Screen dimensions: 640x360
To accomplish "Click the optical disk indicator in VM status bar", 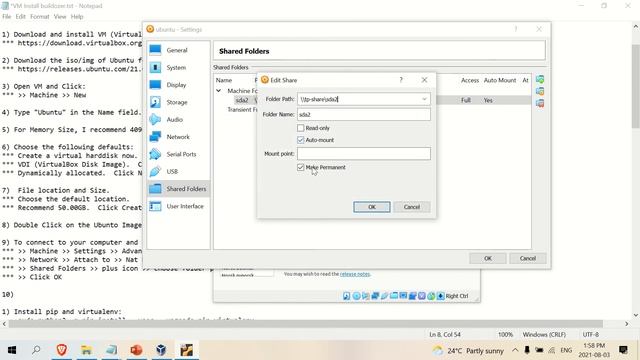I will pyautogui.click(x=356, y=296).
